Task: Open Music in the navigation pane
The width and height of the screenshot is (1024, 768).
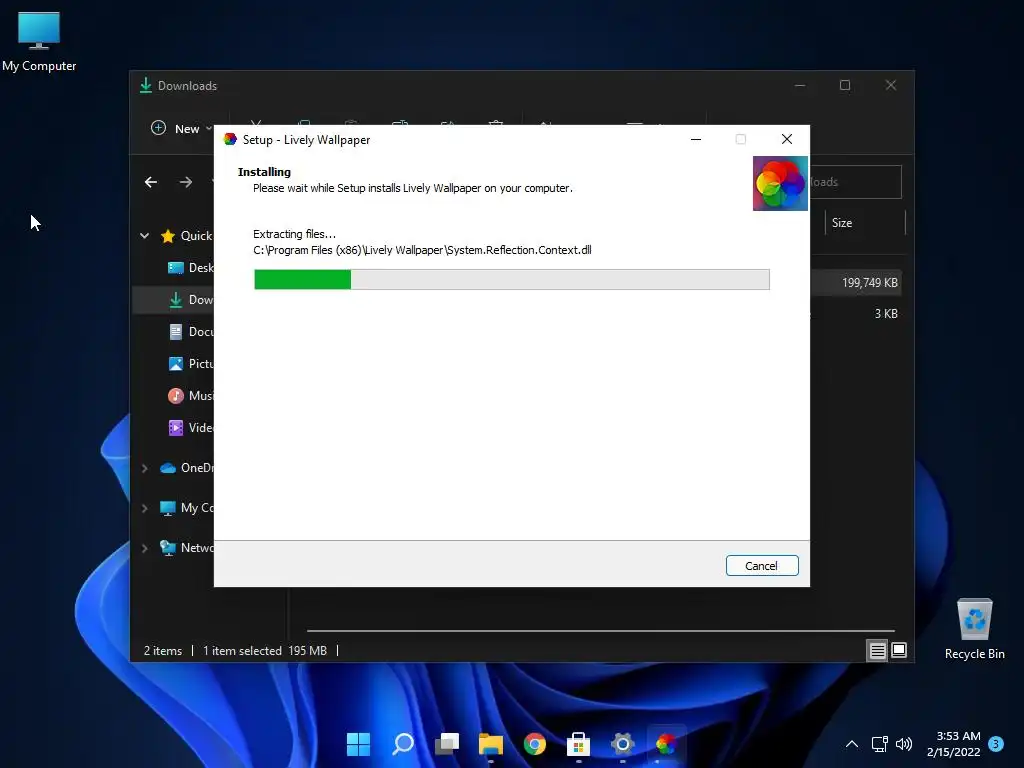Action: pyautogui.click(x=191, y=396)
